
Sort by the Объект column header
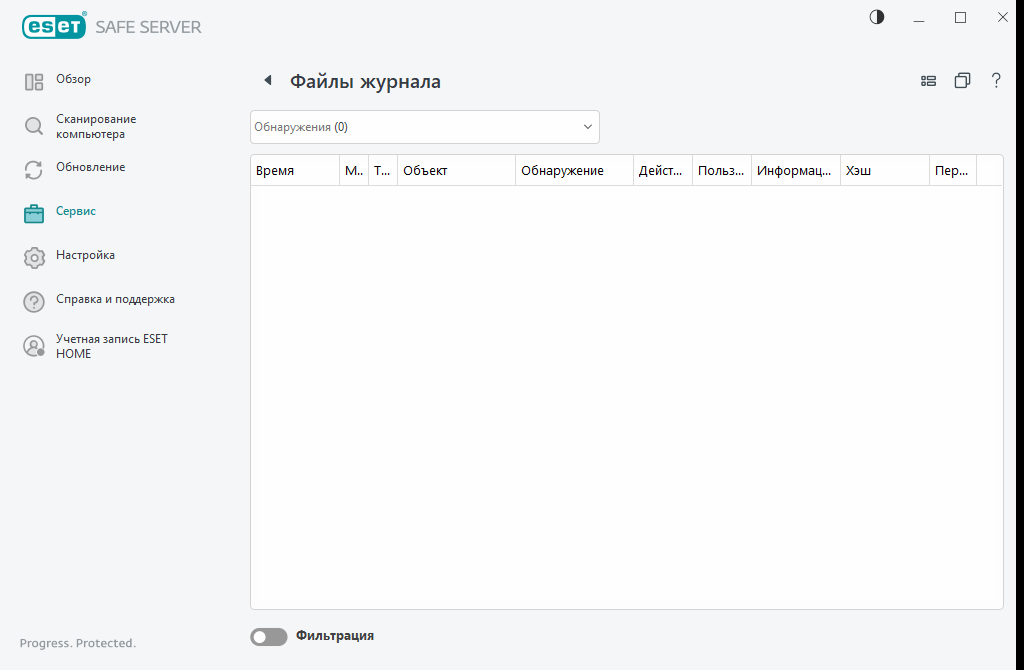pos(456,170)
